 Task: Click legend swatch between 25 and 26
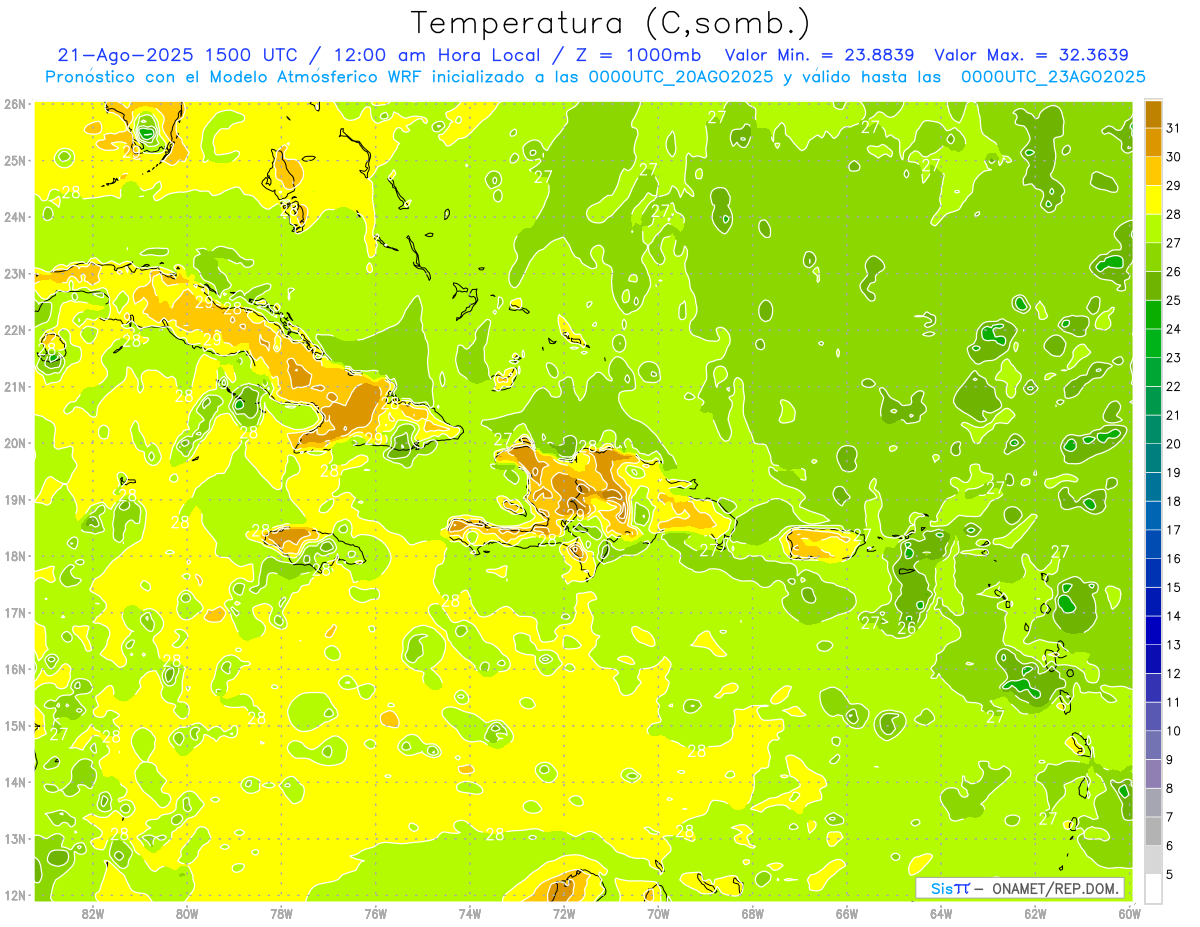tap(1153, 286)
